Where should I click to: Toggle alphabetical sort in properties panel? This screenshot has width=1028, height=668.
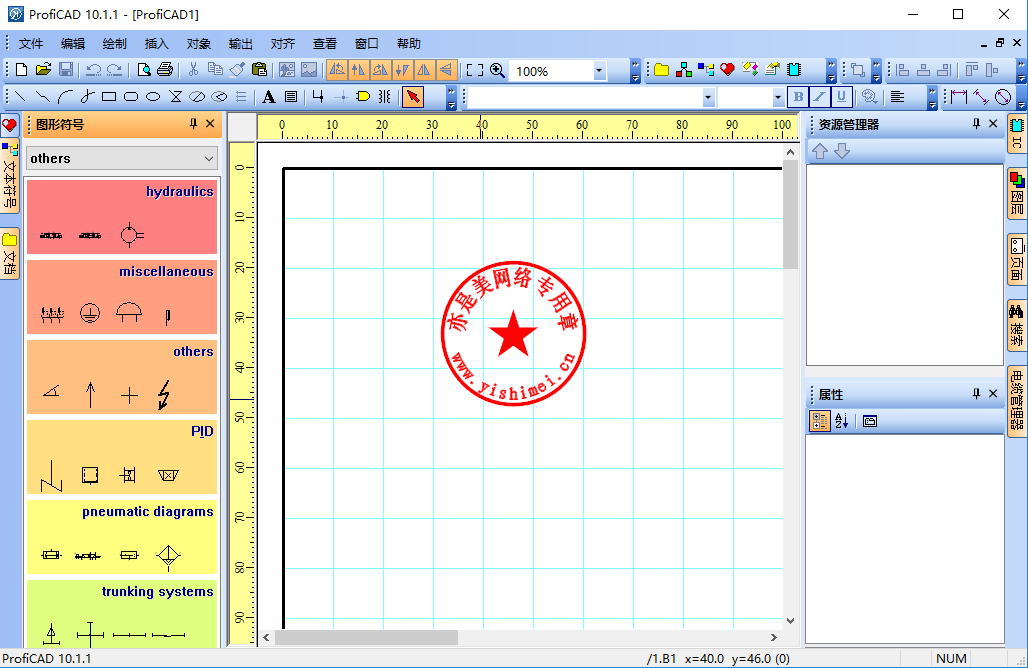842,421
